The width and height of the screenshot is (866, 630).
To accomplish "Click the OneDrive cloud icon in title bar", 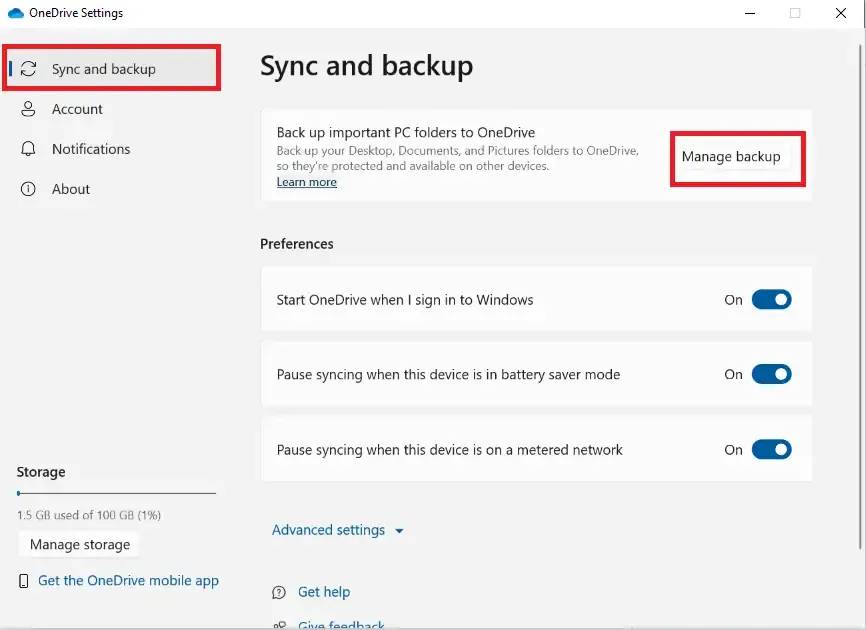I will pyautogui.click(x=15, y=13).
